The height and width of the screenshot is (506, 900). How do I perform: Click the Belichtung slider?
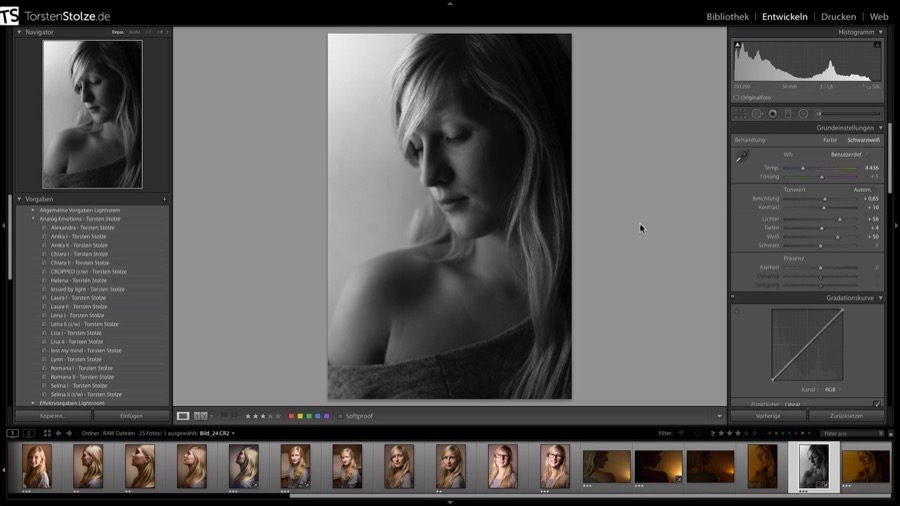tap(824, 199)
